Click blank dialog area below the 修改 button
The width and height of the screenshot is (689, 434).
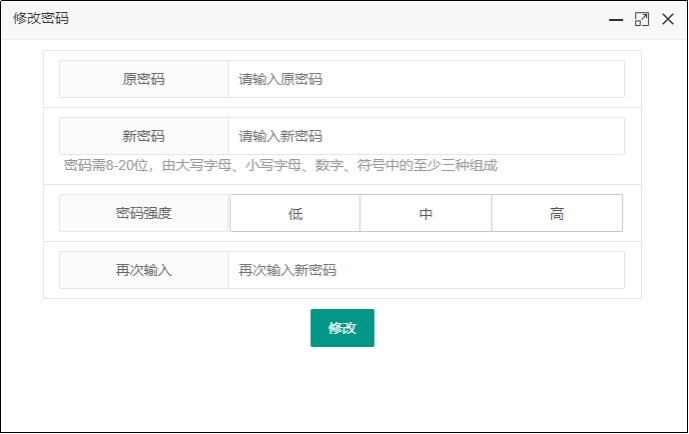[x=342, y=395]
